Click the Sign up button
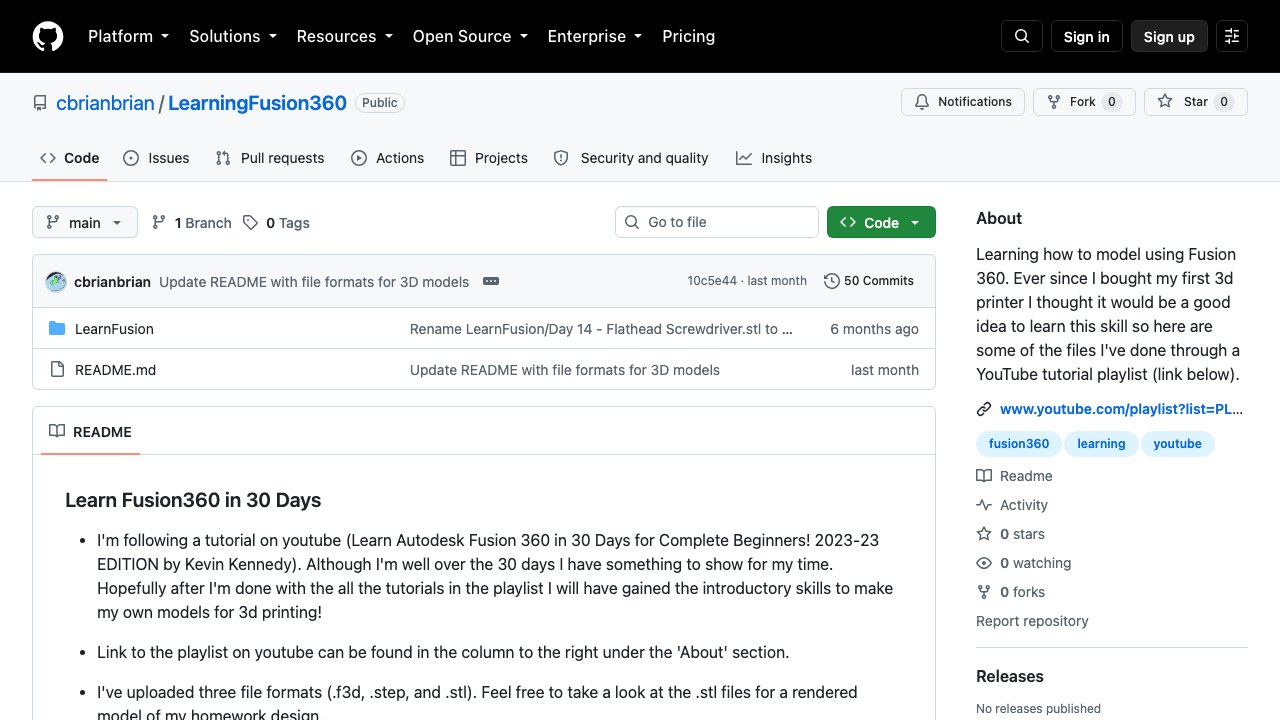 [1169, 36]
